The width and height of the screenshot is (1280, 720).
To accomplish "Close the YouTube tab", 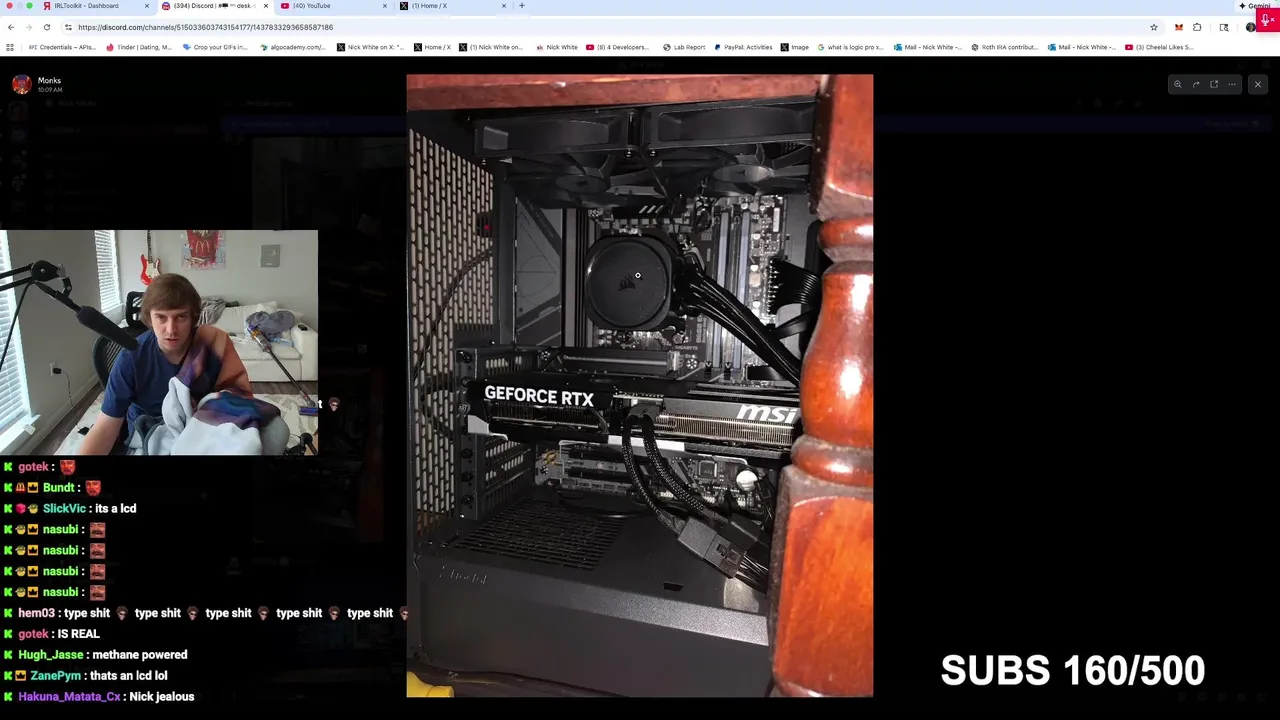I will (385, 6).
